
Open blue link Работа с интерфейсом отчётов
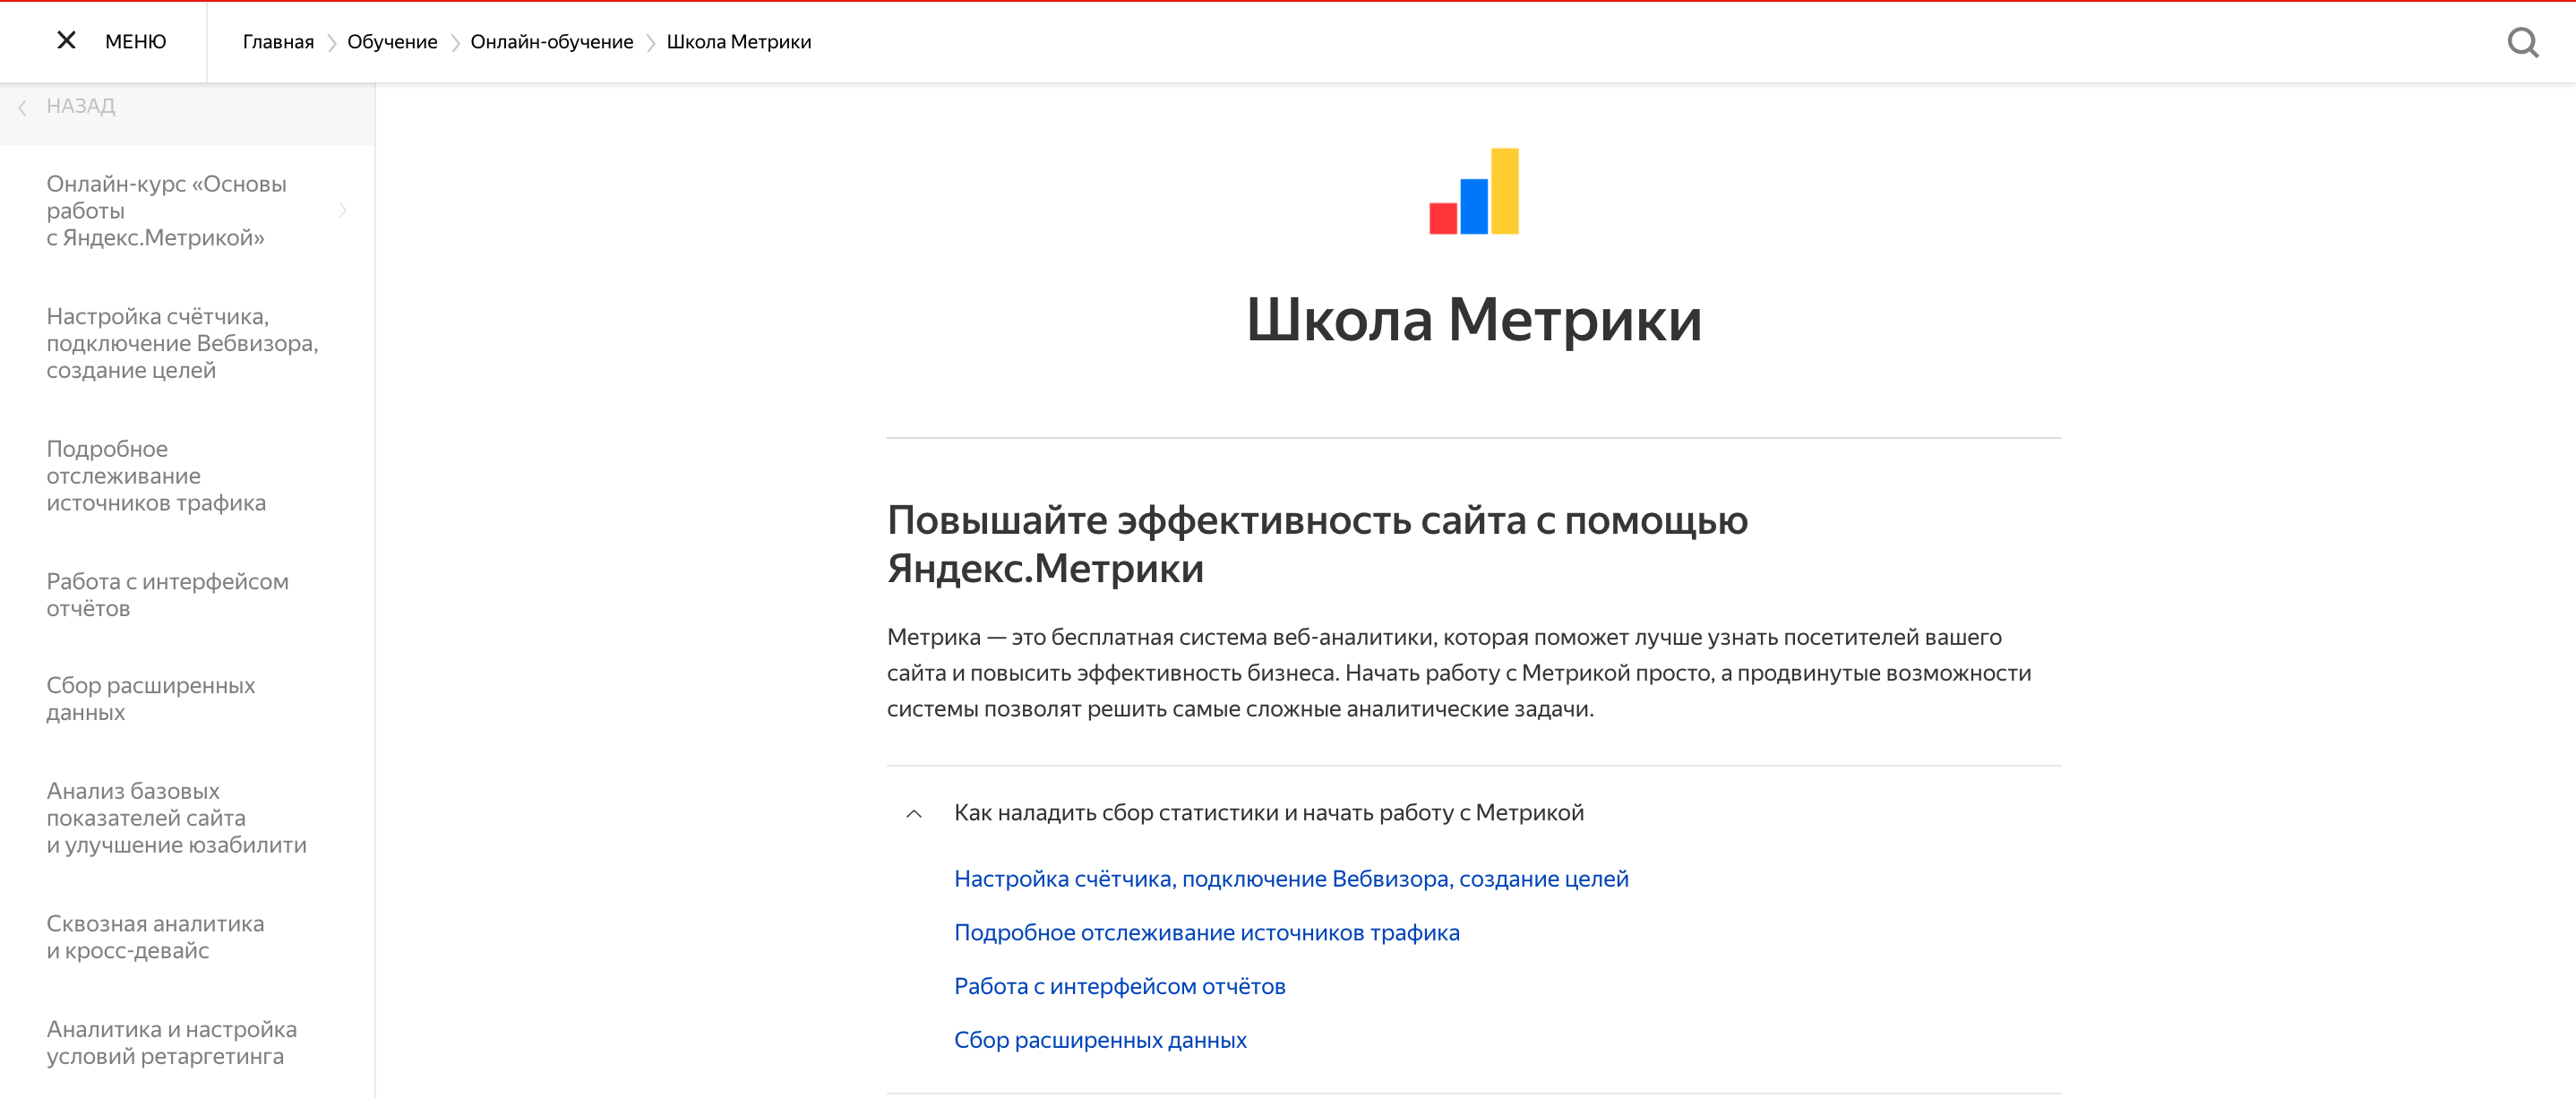tap(1120, 986)
